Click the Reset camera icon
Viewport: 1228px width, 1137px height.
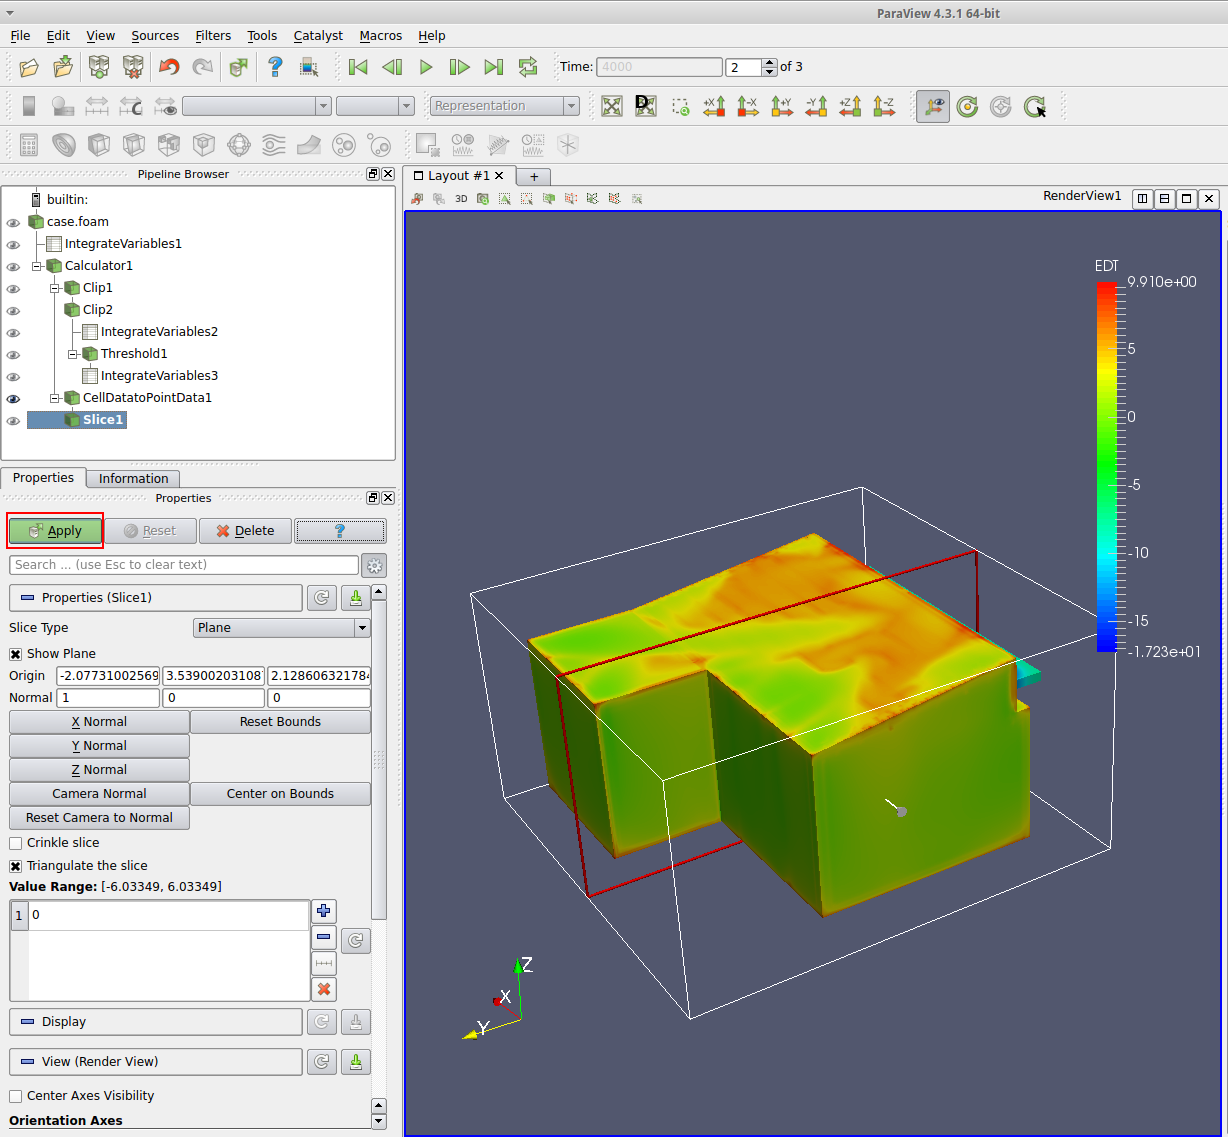(x=612, y=106)
